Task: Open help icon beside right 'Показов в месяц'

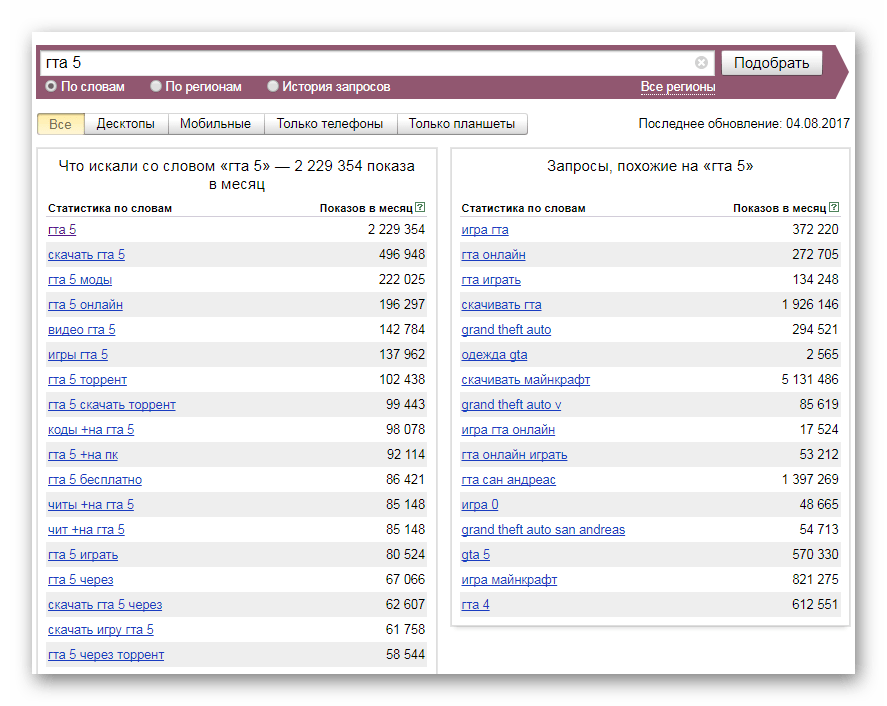Action: coord(834,207)
